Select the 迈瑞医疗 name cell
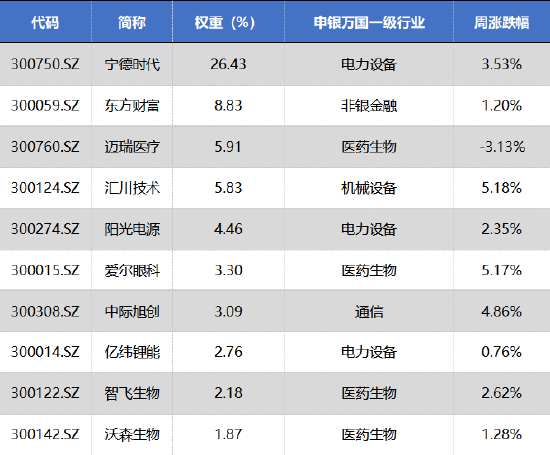 click(x=132, y=147)
